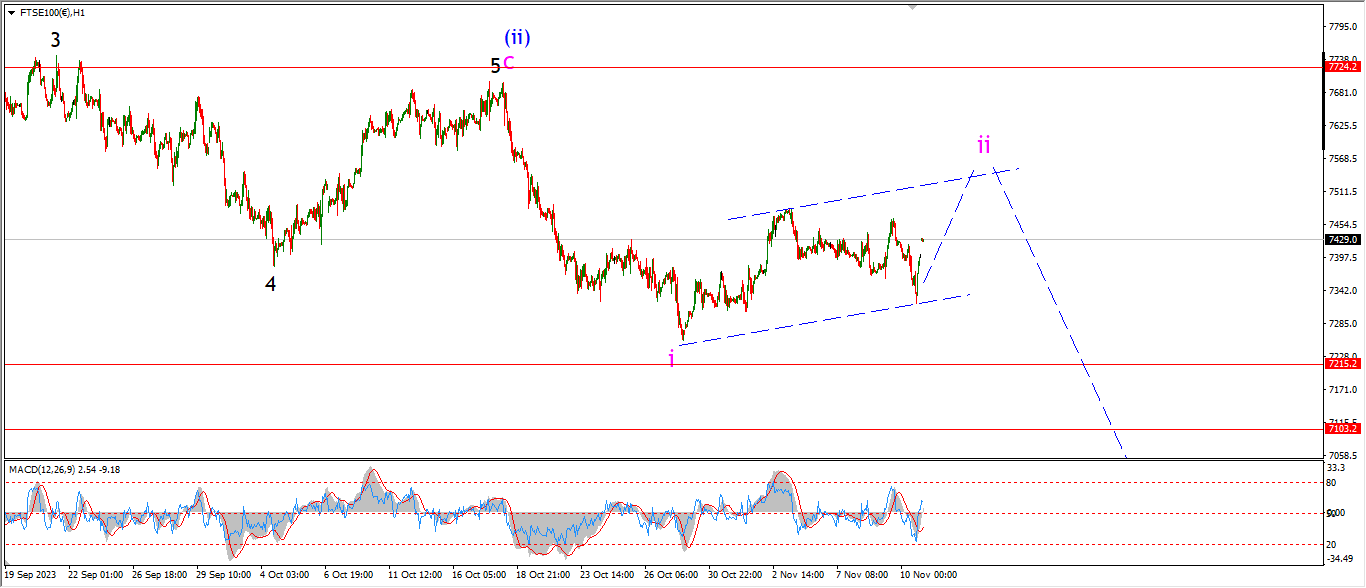Select the magenta wave ii label
The image size is (1366, 588).
pyautogui.click(x=984, y=145)
